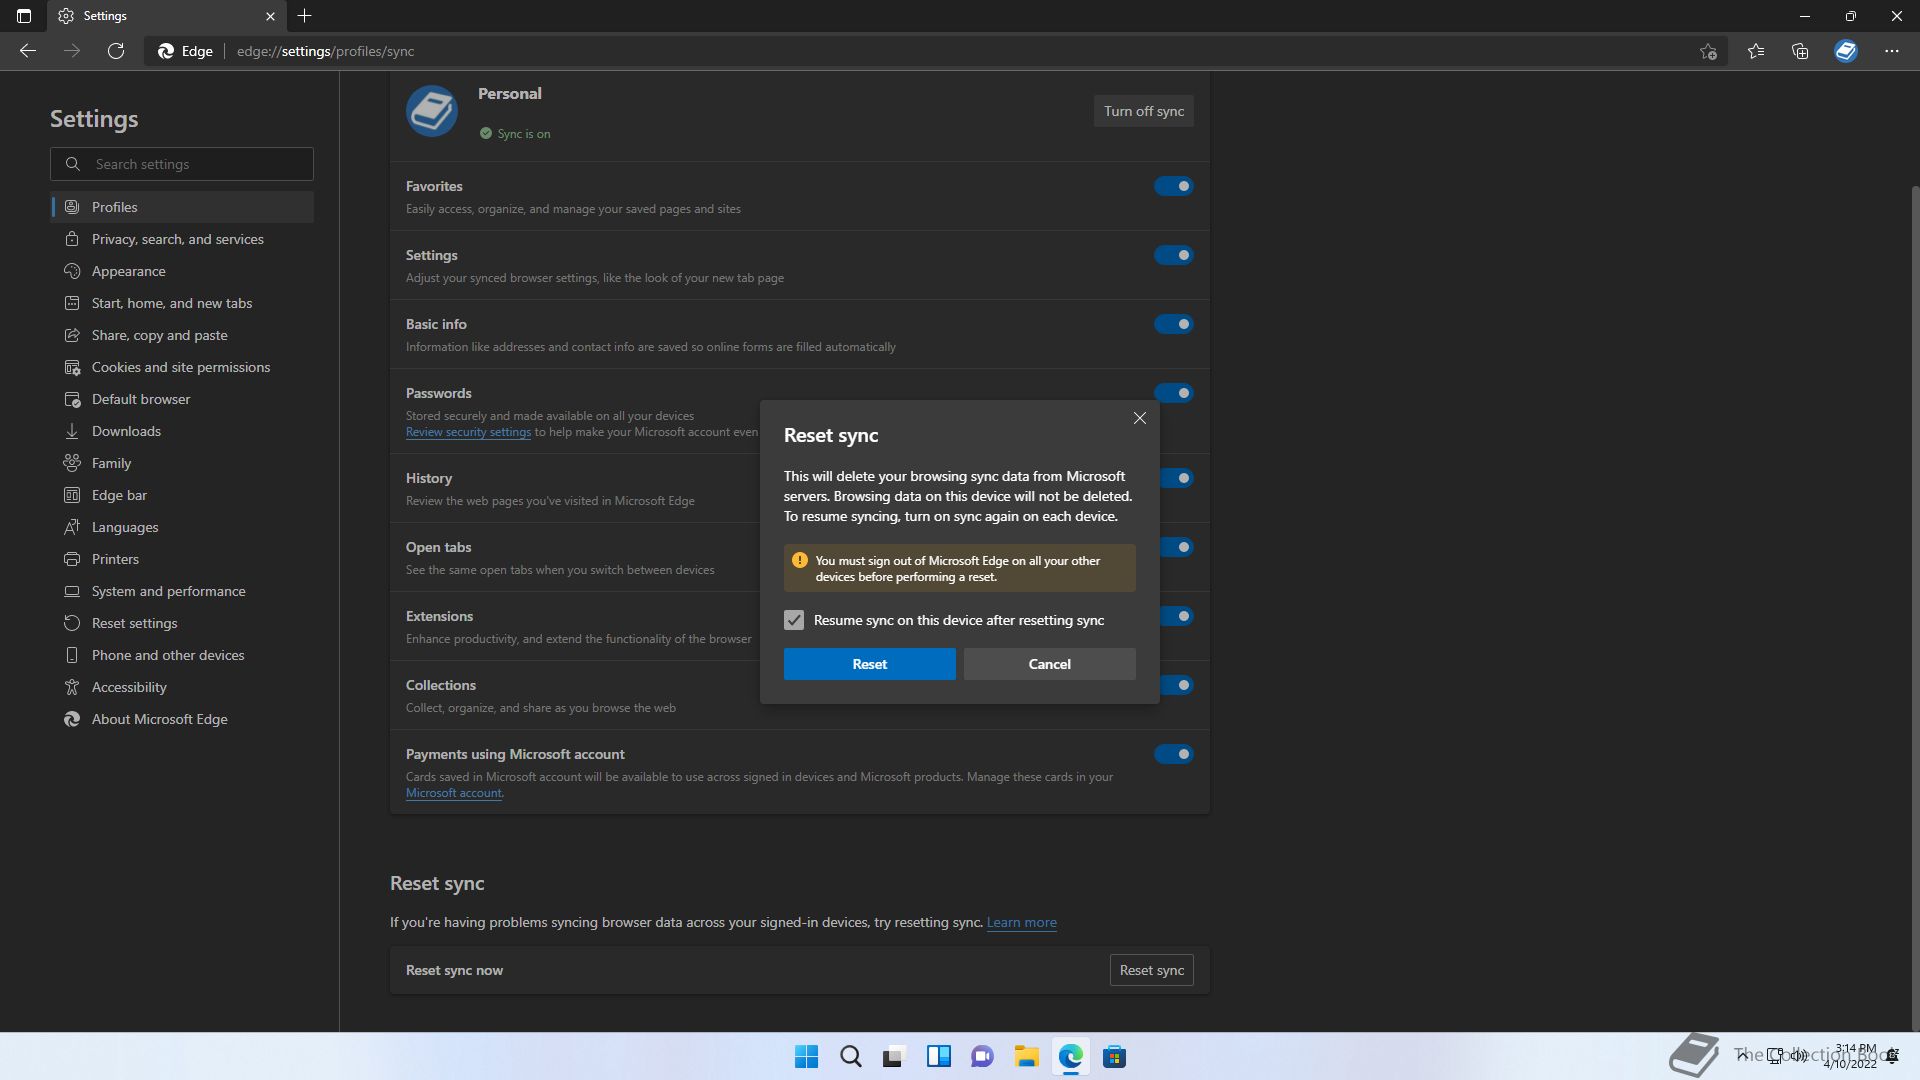Toggle Passwords sync switch
The height and width of the screenshot is (1080, 1920).
1174,393
